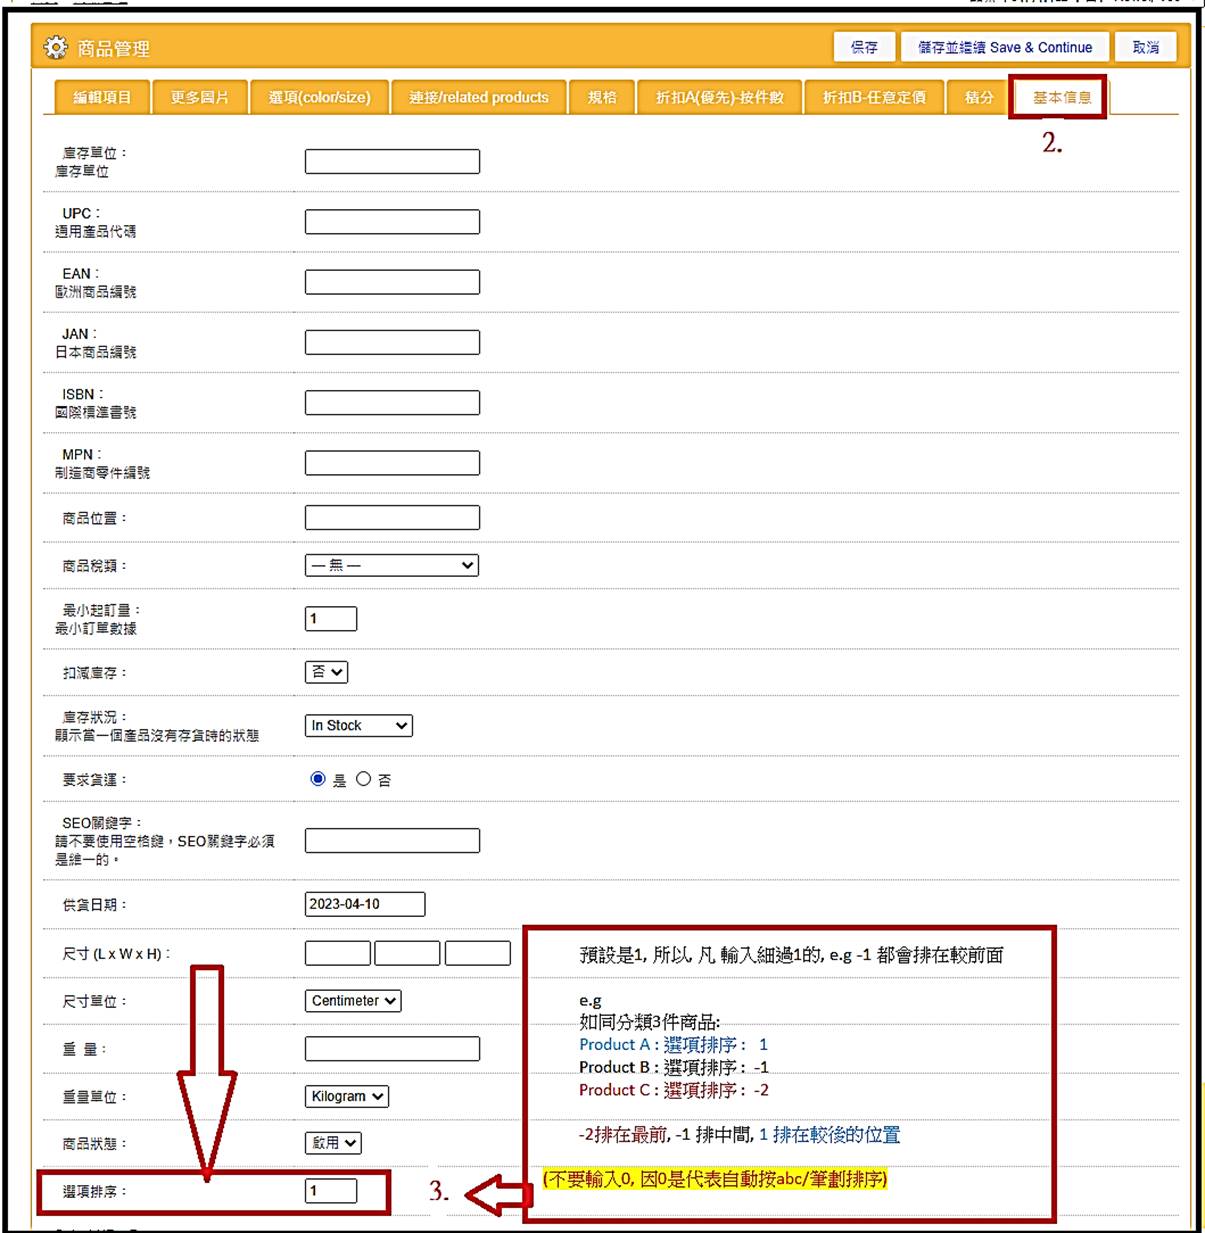
Task: Click the SEO關鍵字 text field
Action: 392,841
